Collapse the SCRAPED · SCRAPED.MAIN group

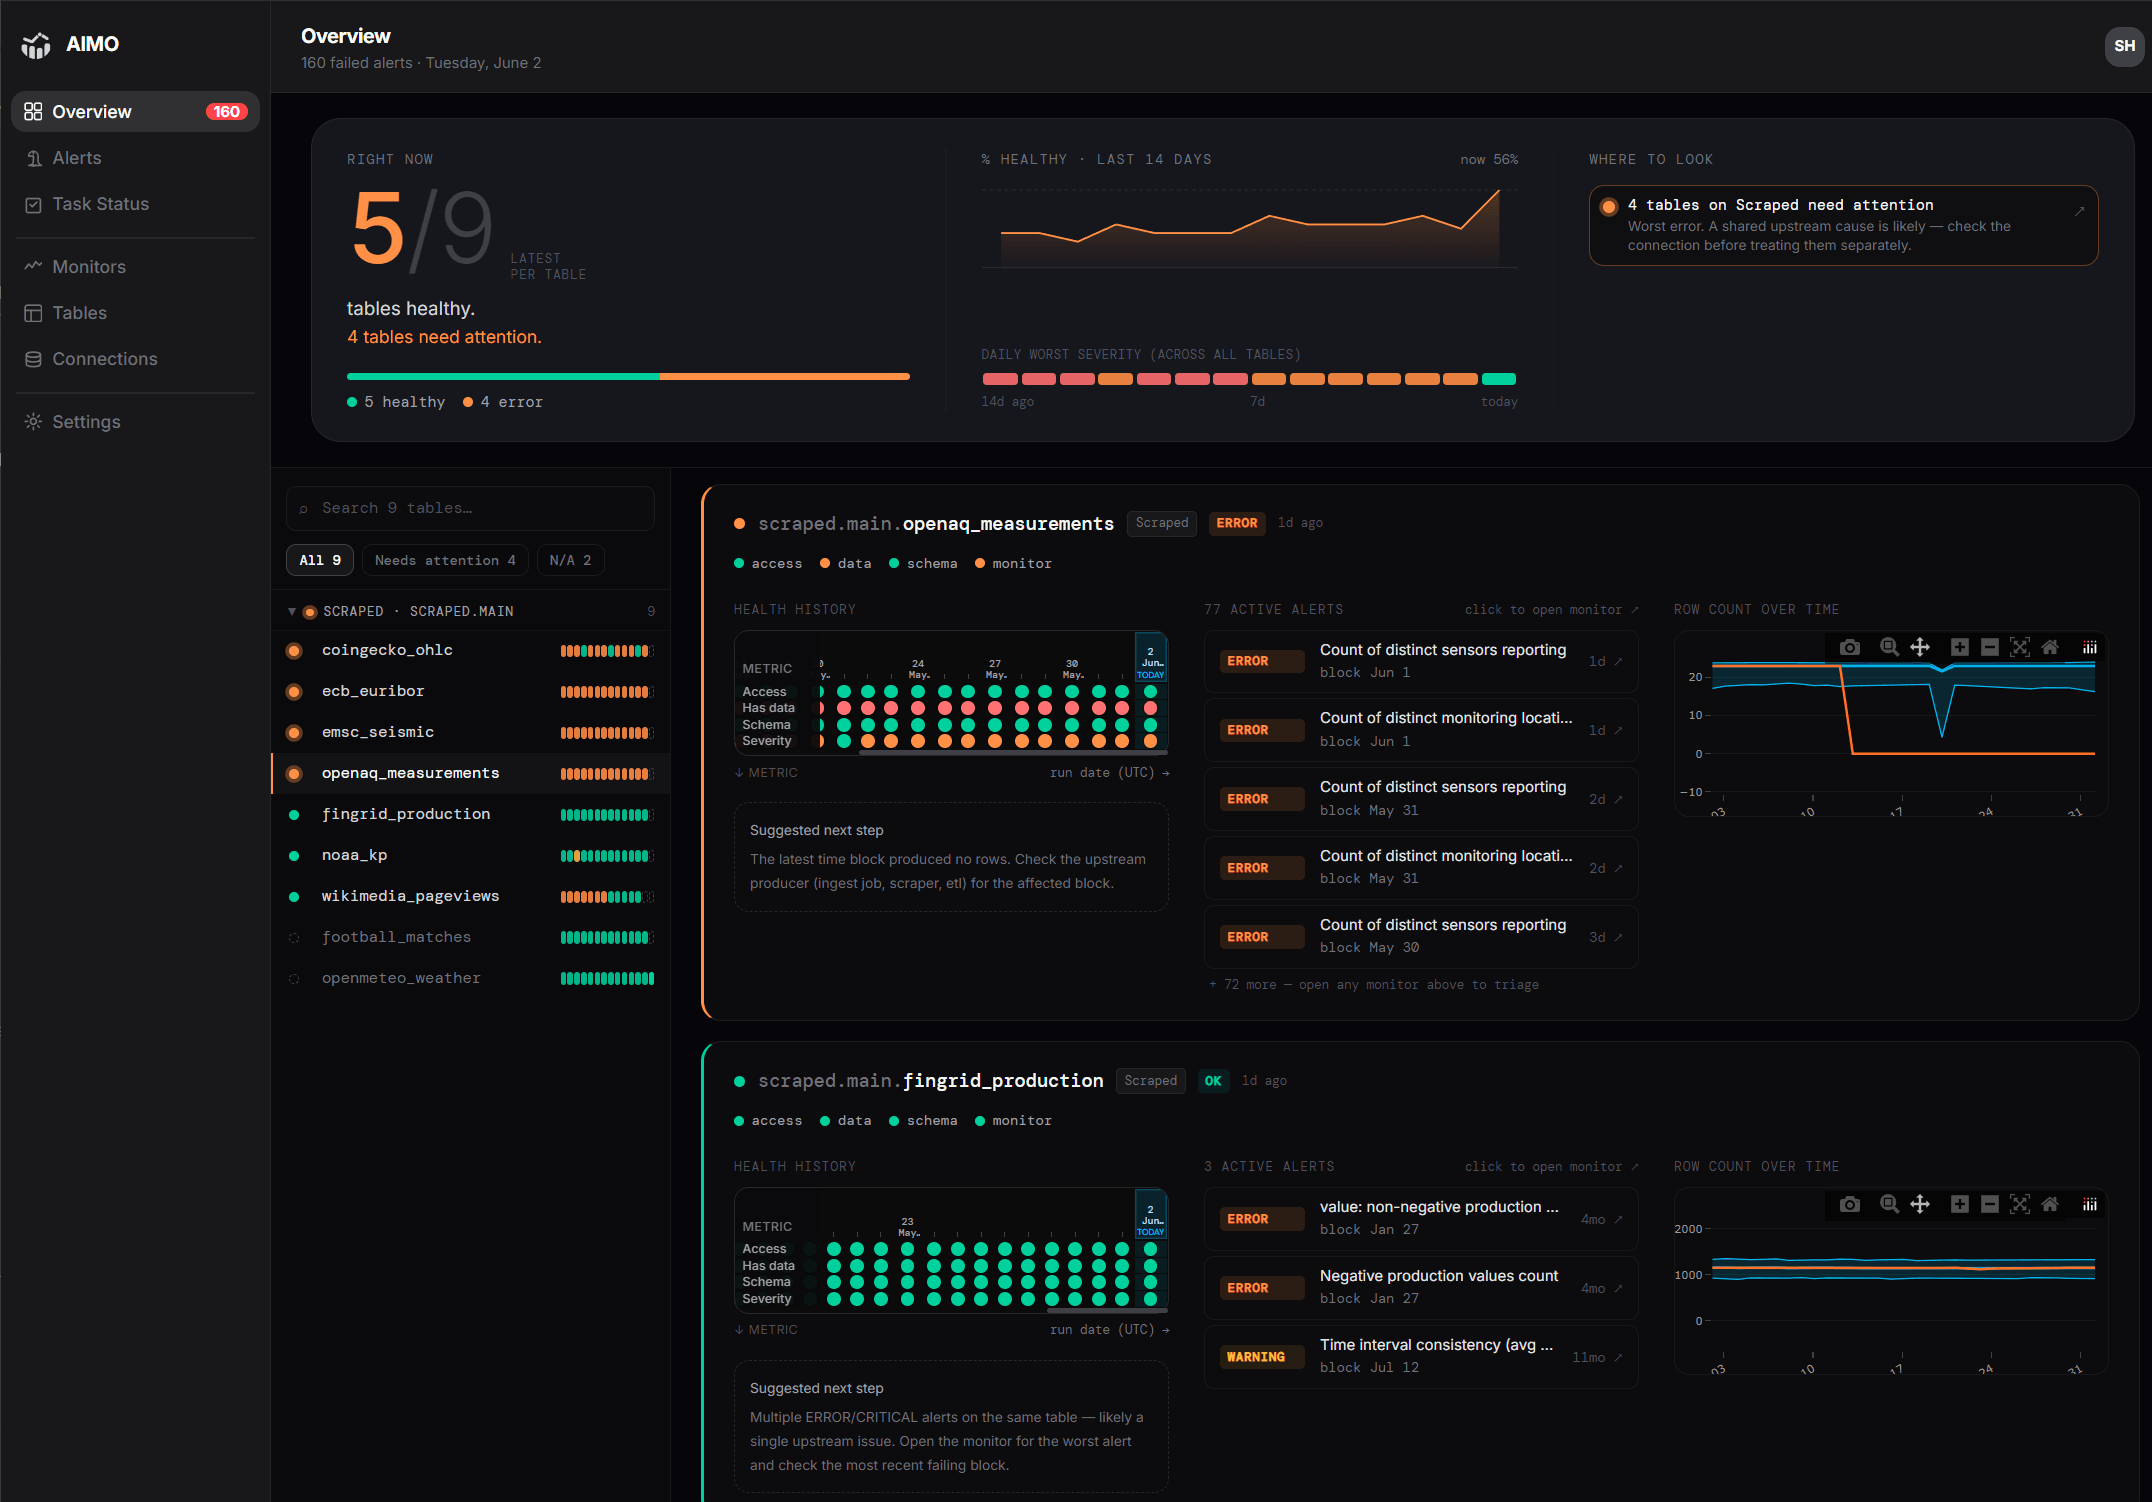pos(292,611)
